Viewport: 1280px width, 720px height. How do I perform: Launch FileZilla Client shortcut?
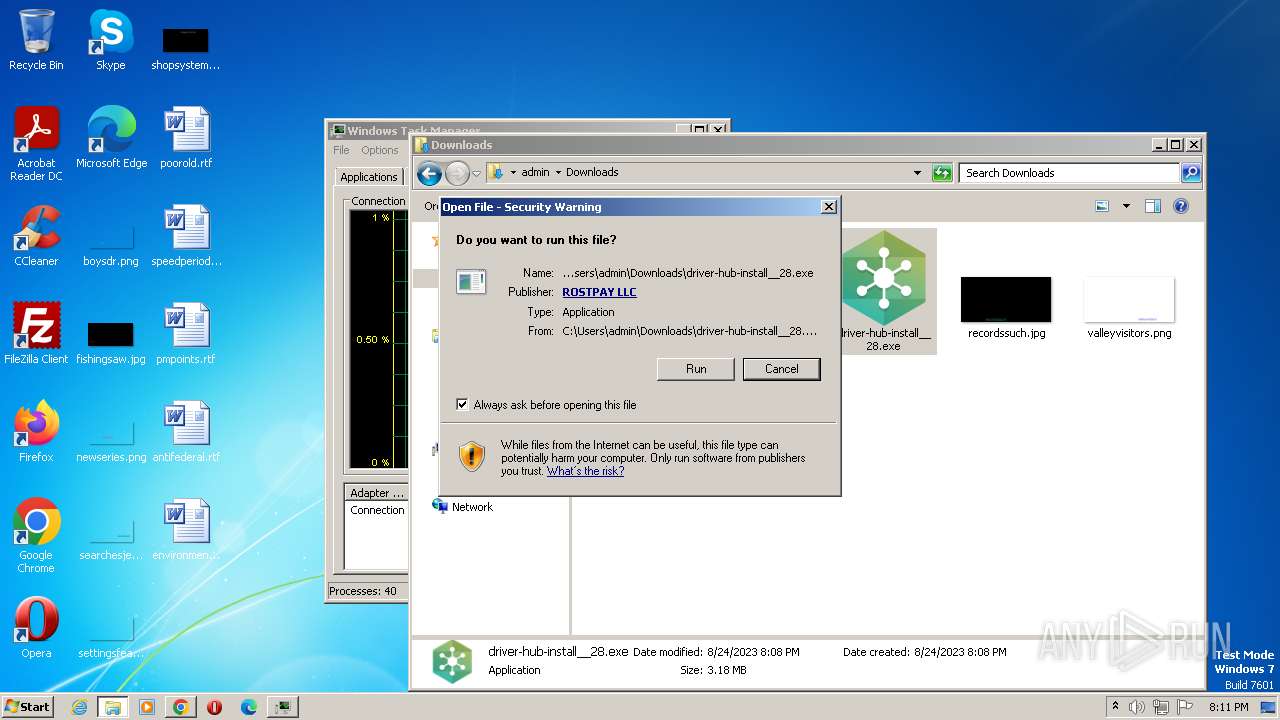[36, 333]
